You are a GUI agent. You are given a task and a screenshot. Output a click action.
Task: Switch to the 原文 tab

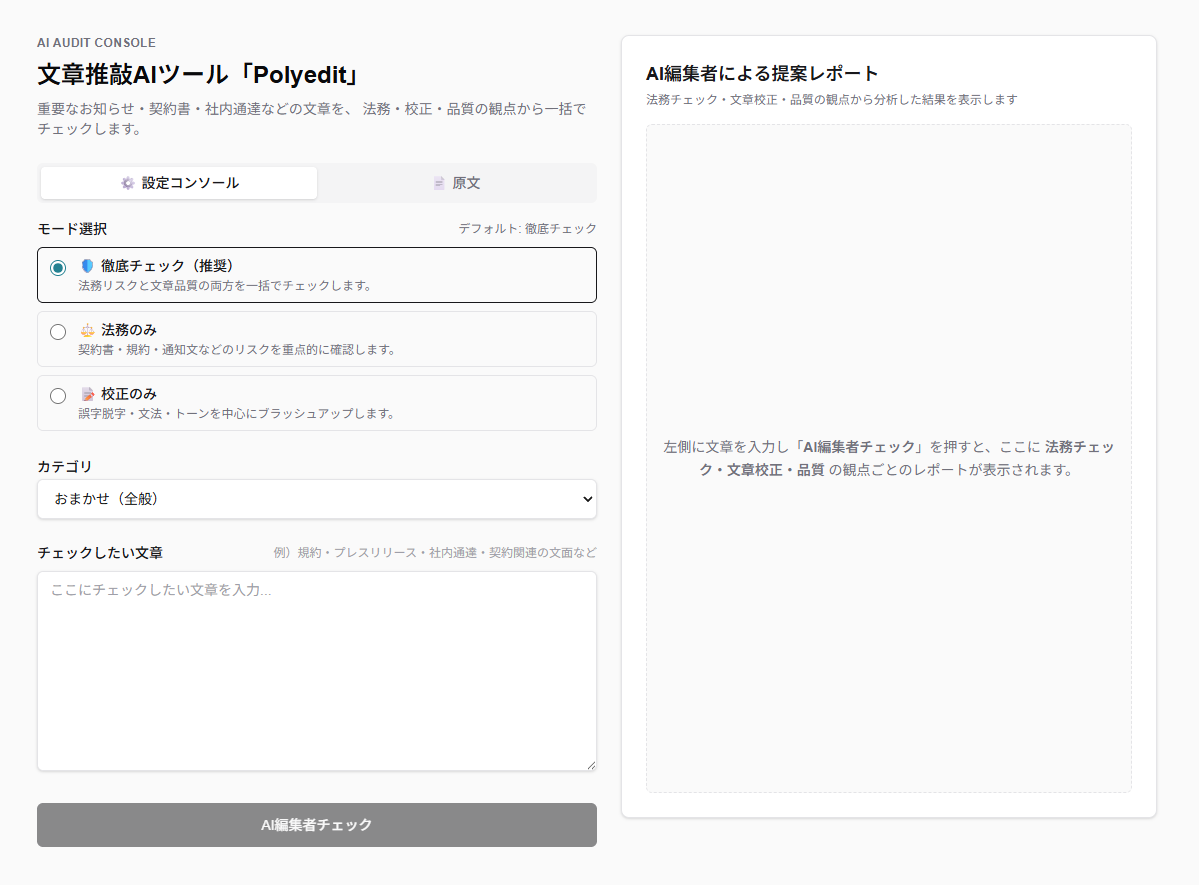[x=457, y=183]
